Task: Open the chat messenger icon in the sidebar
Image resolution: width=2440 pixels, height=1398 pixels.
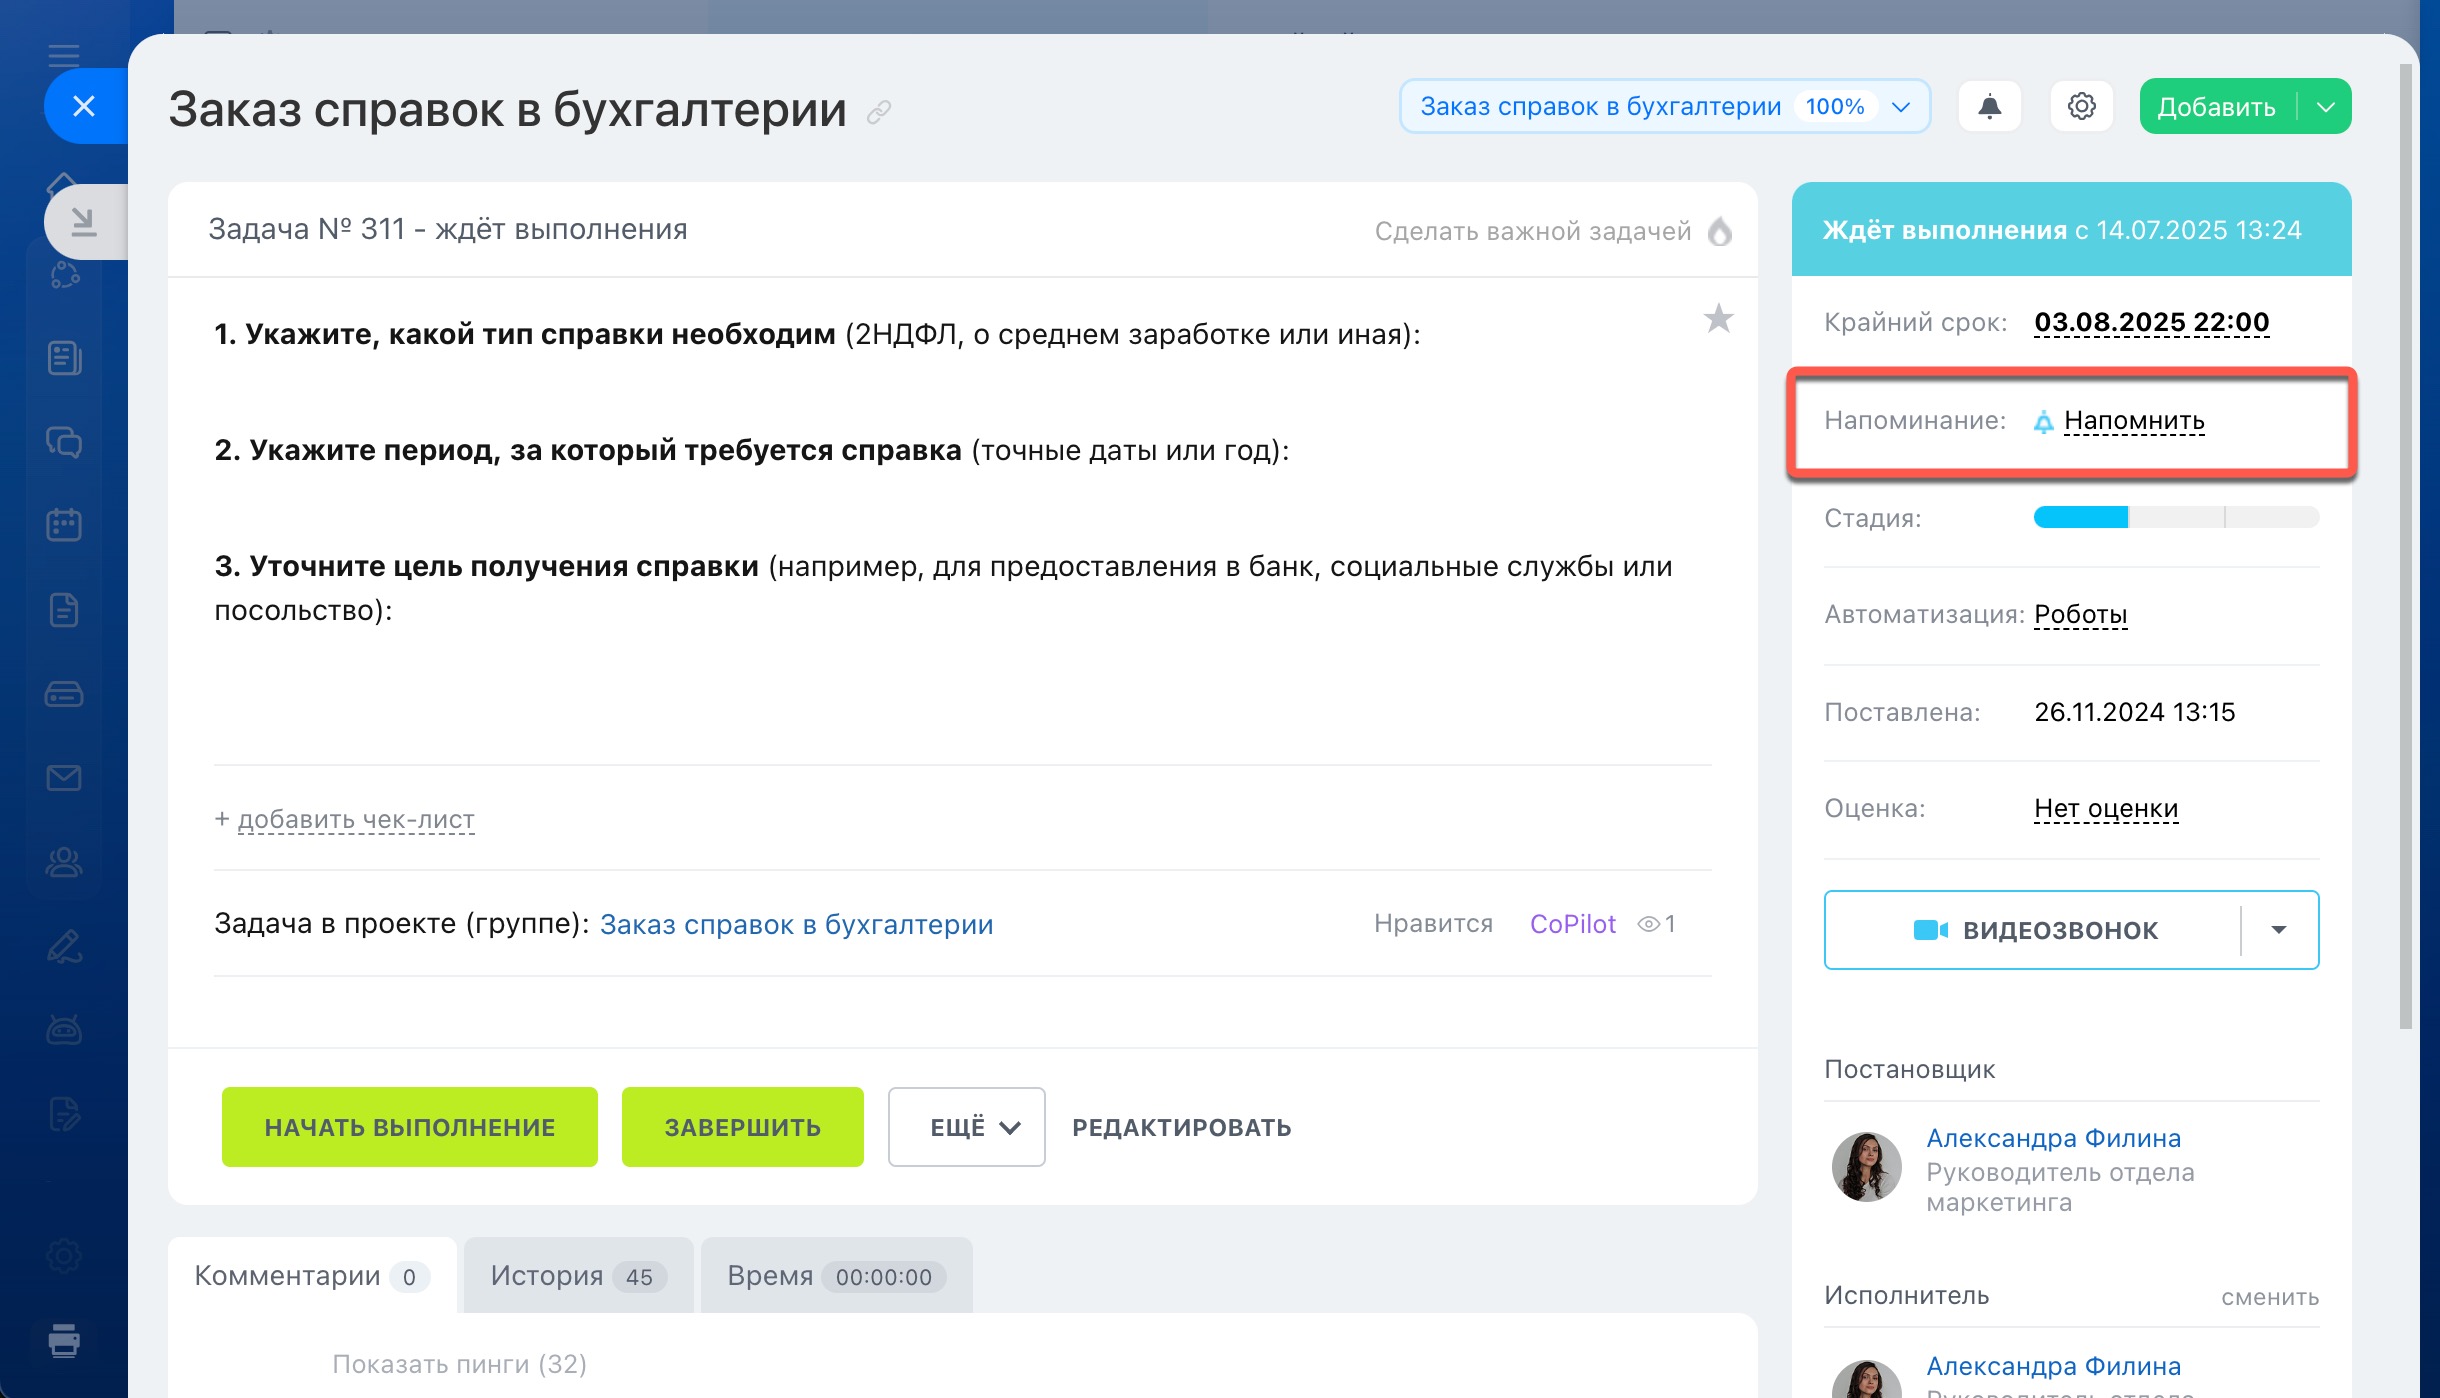Action: (x=64, y=441)
